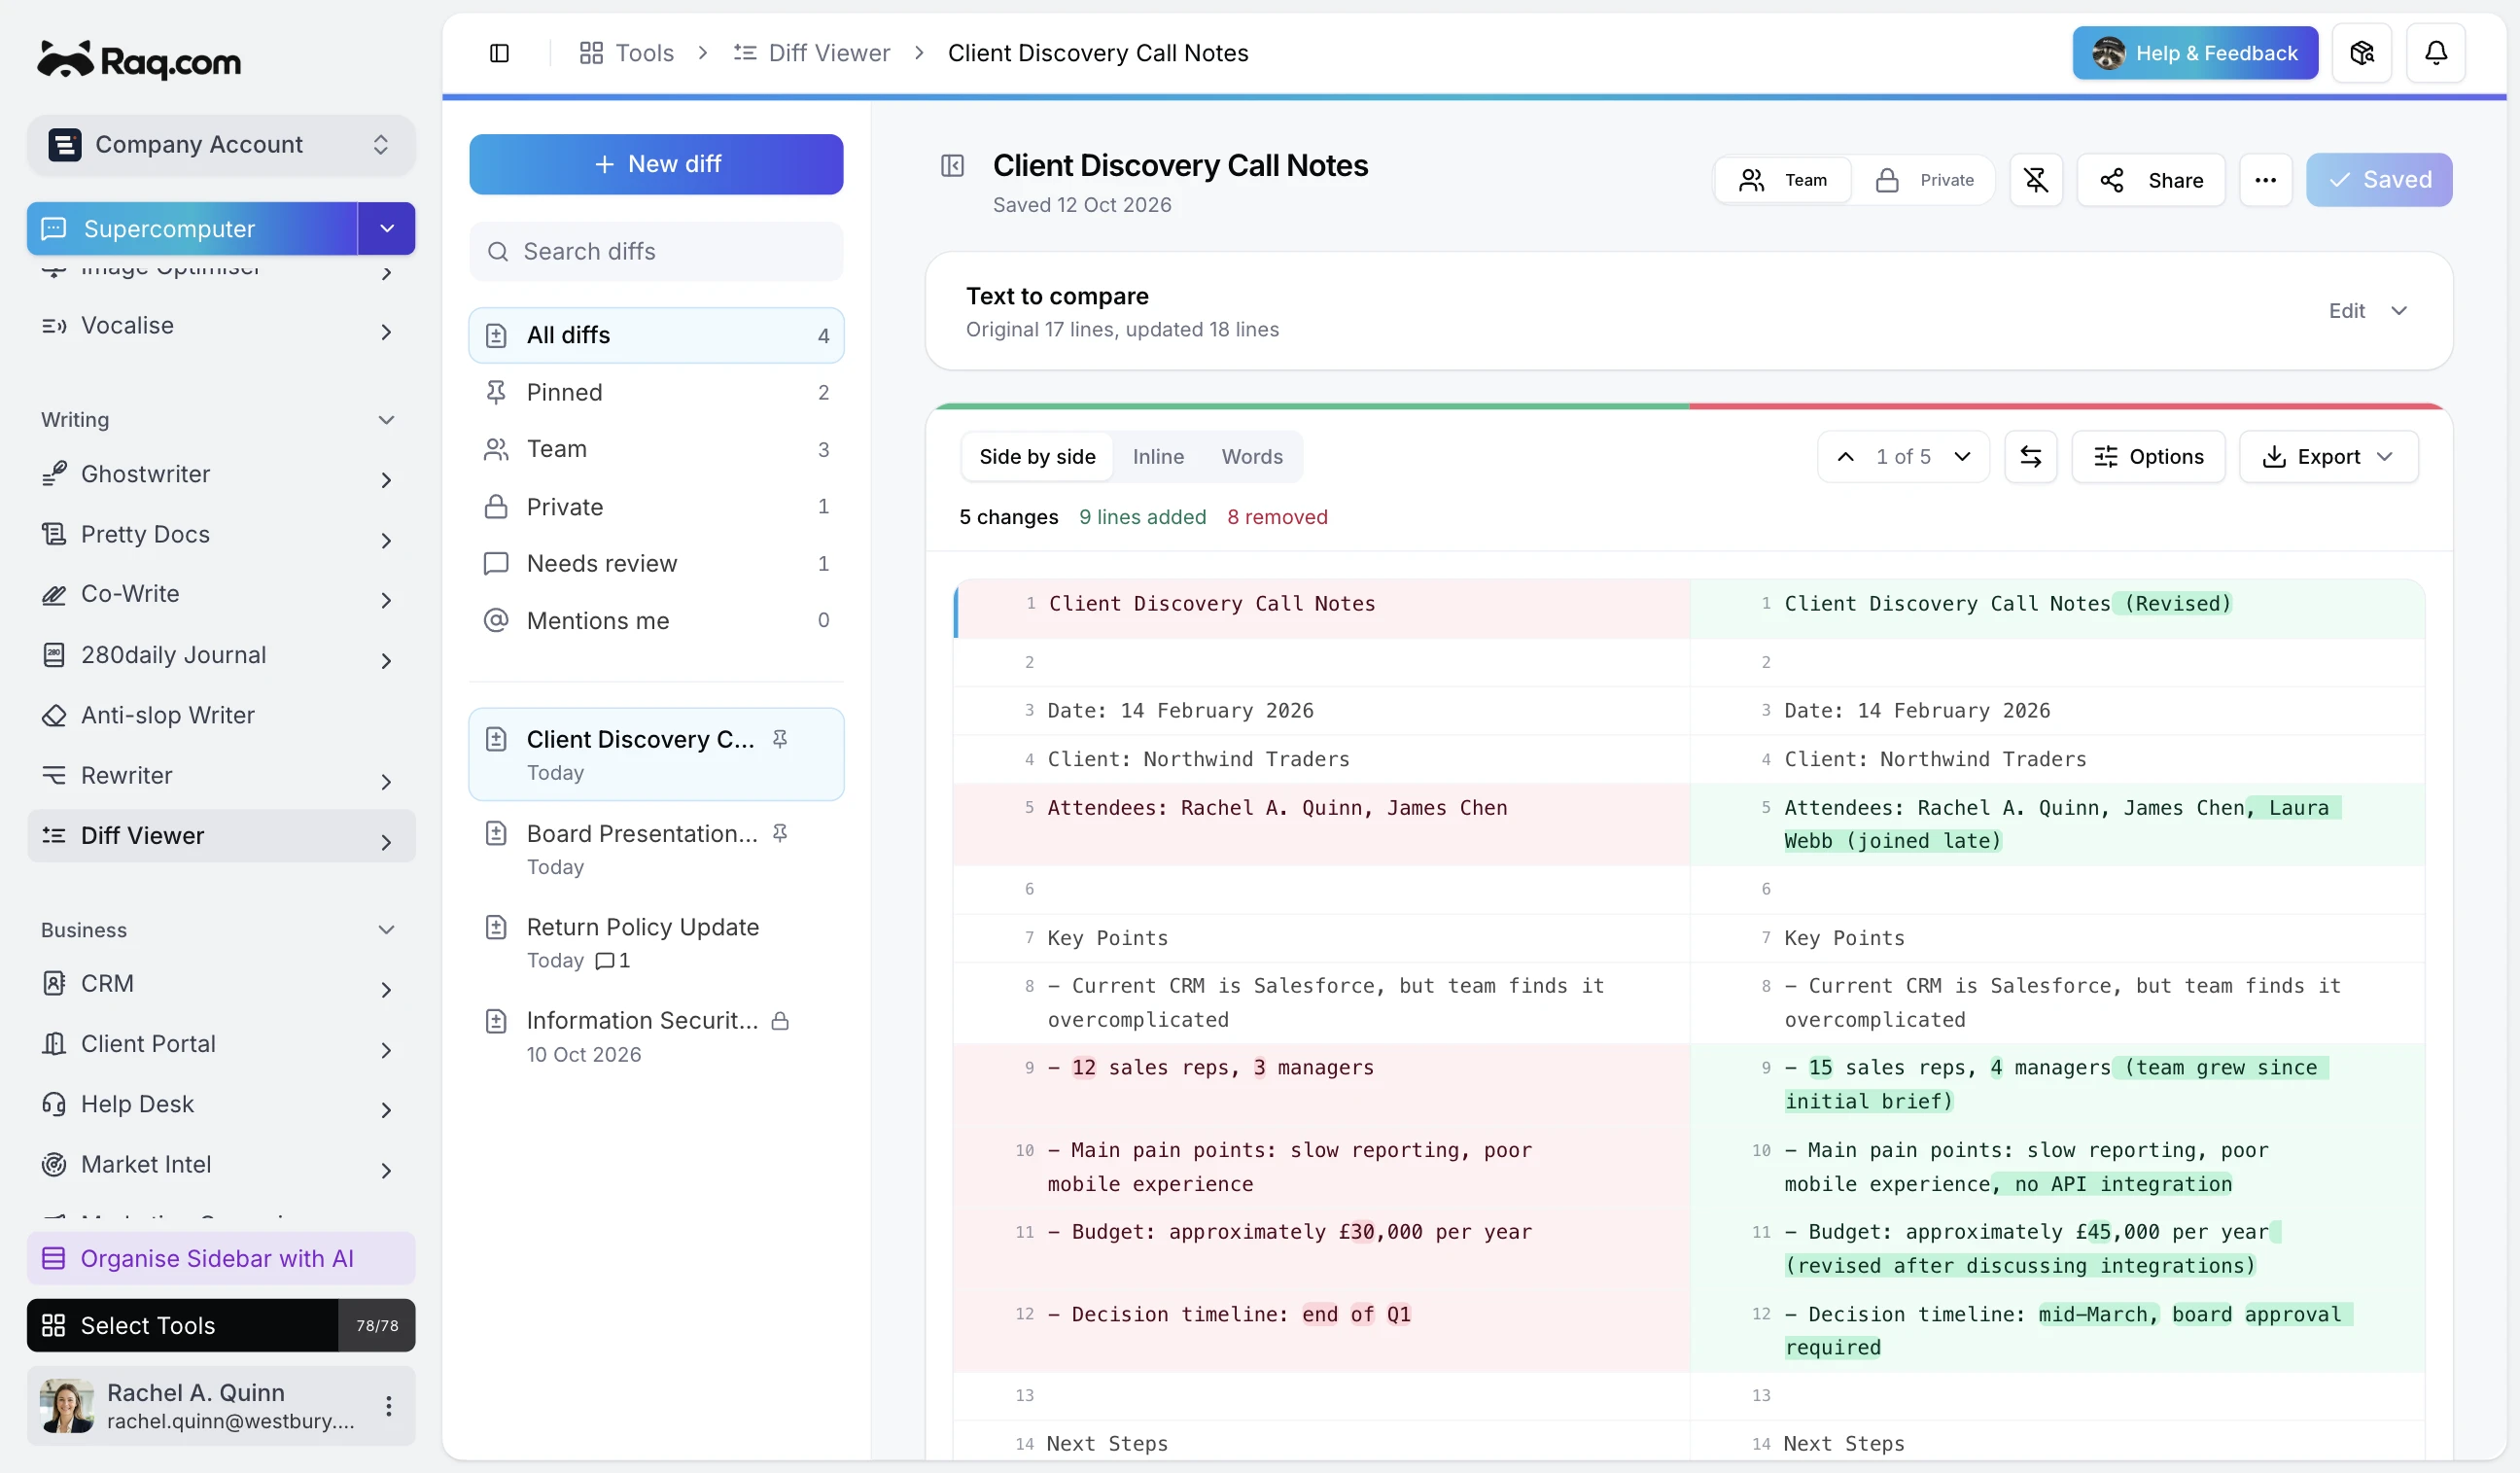
Task: Click the Share button
Action: pos(2150,180)
